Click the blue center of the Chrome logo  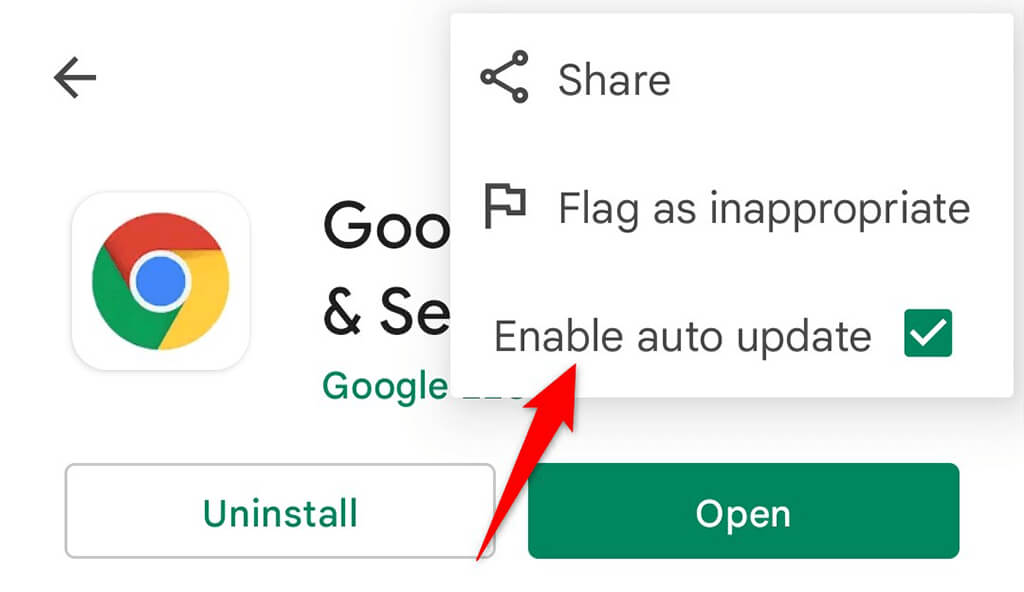click(x=160, y=282)
